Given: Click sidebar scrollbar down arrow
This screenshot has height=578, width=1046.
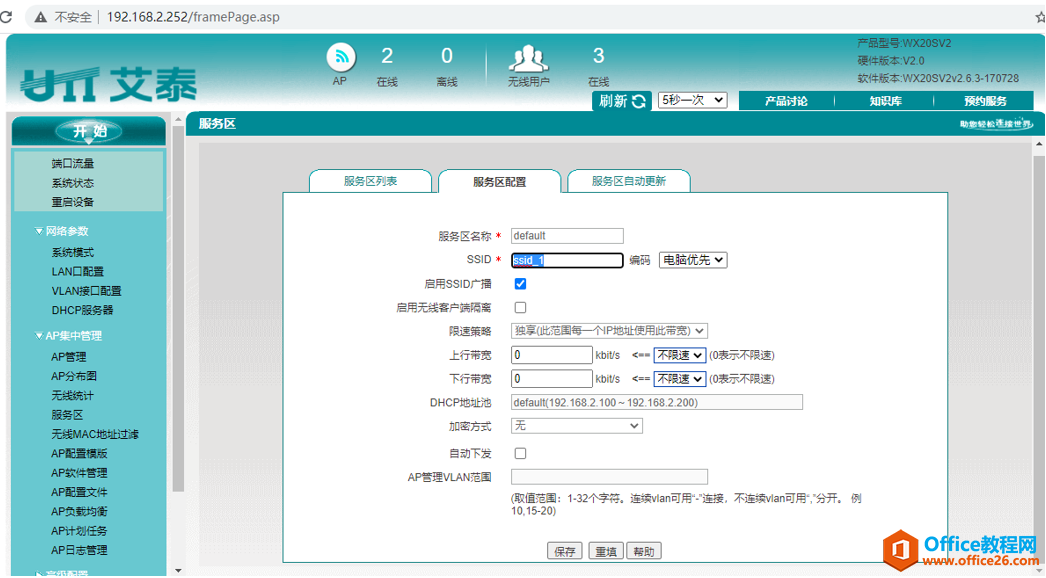Looking at the screenshot, I should [x=178, y=571].
